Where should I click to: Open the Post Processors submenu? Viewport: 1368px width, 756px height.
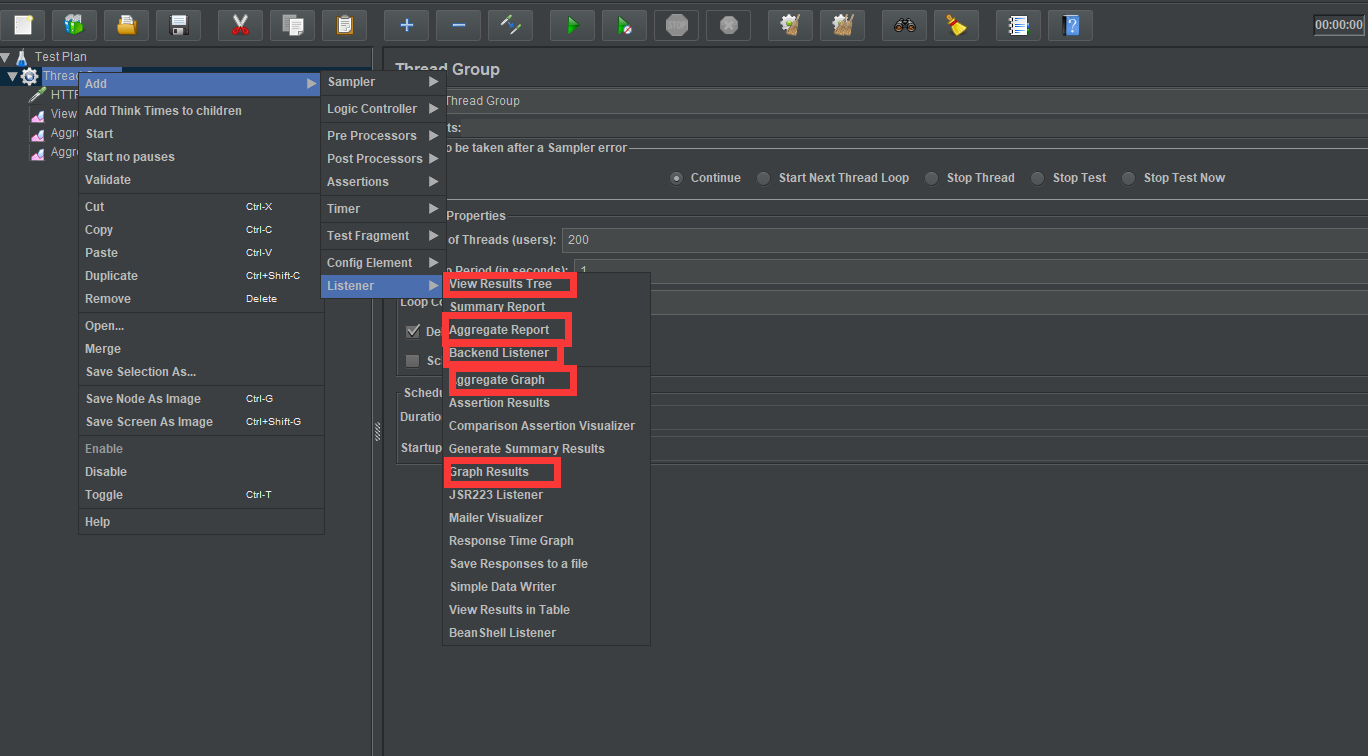point(384,159)
